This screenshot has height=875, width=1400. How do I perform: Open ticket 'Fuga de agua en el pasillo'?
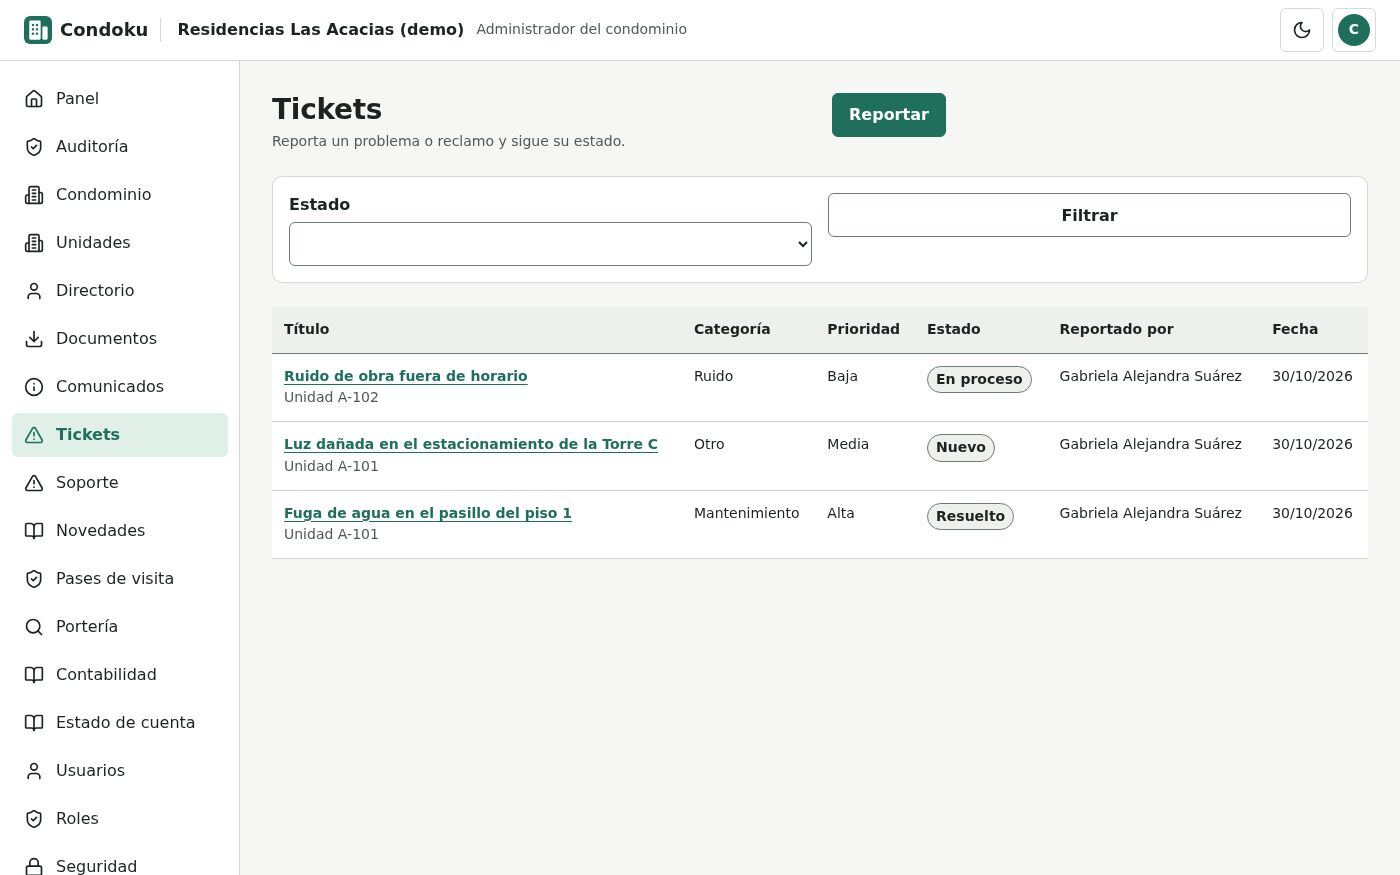428,513
